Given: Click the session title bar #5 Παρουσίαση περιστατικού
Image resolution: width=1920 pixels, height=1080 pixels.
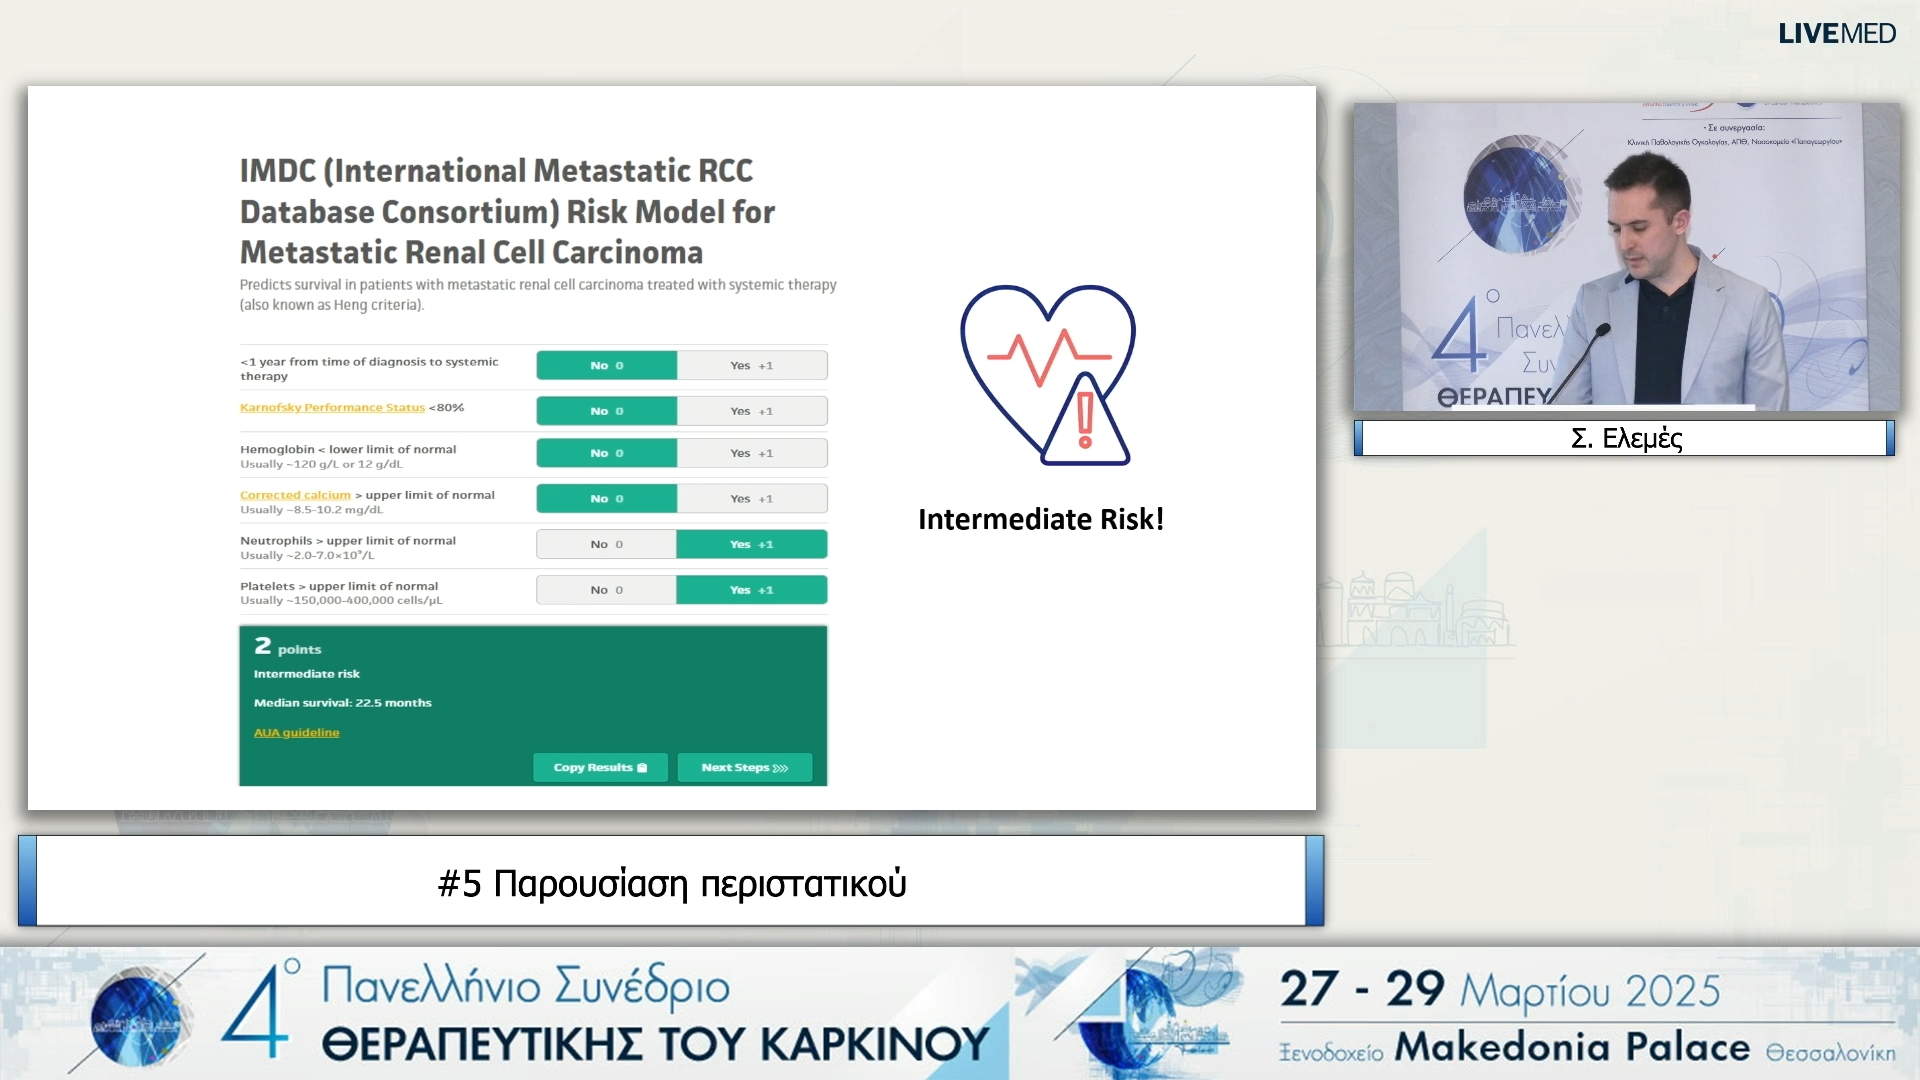Looking at the screenshot, I should pyautogui.click(x=671, y=883).
